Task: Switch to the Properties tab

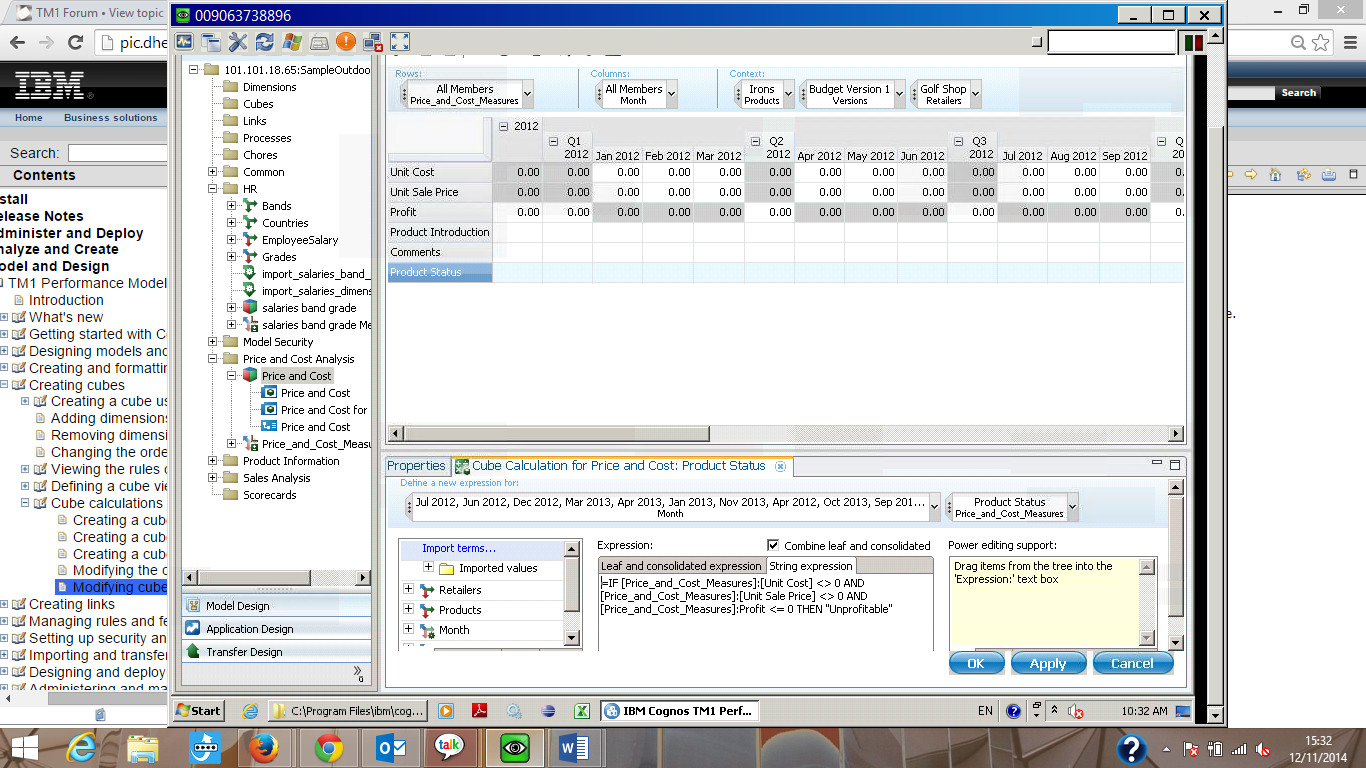Action: (416, 466)
